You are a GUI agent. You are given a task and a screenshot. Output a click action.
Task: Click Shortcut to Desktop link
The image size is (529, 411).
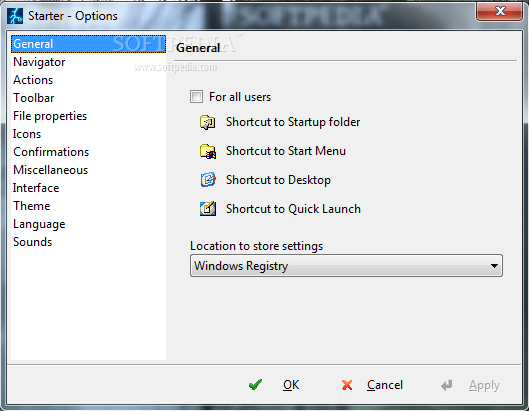(278, 180)
